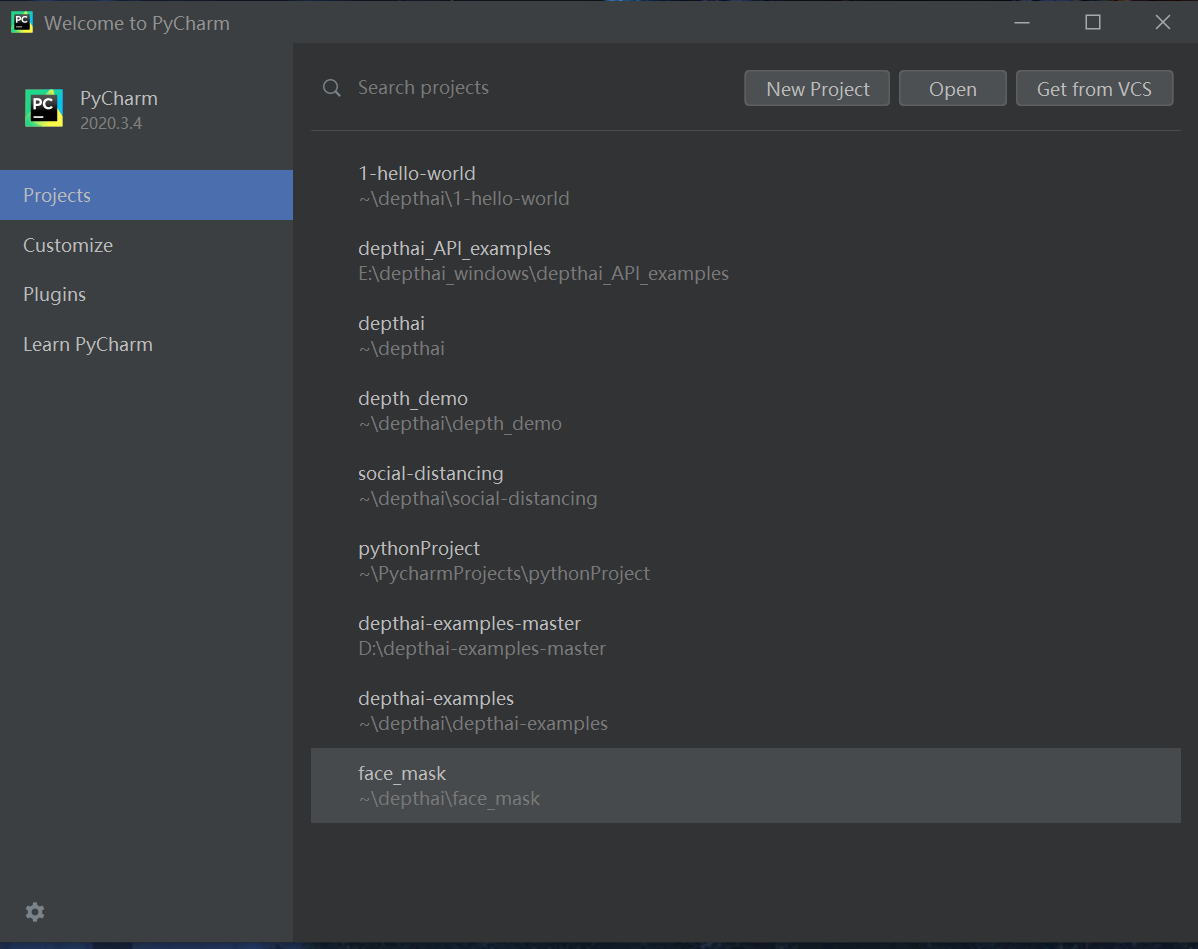1198x949 pixels.
Task: Create a New Project
Action: coord(817,89)
